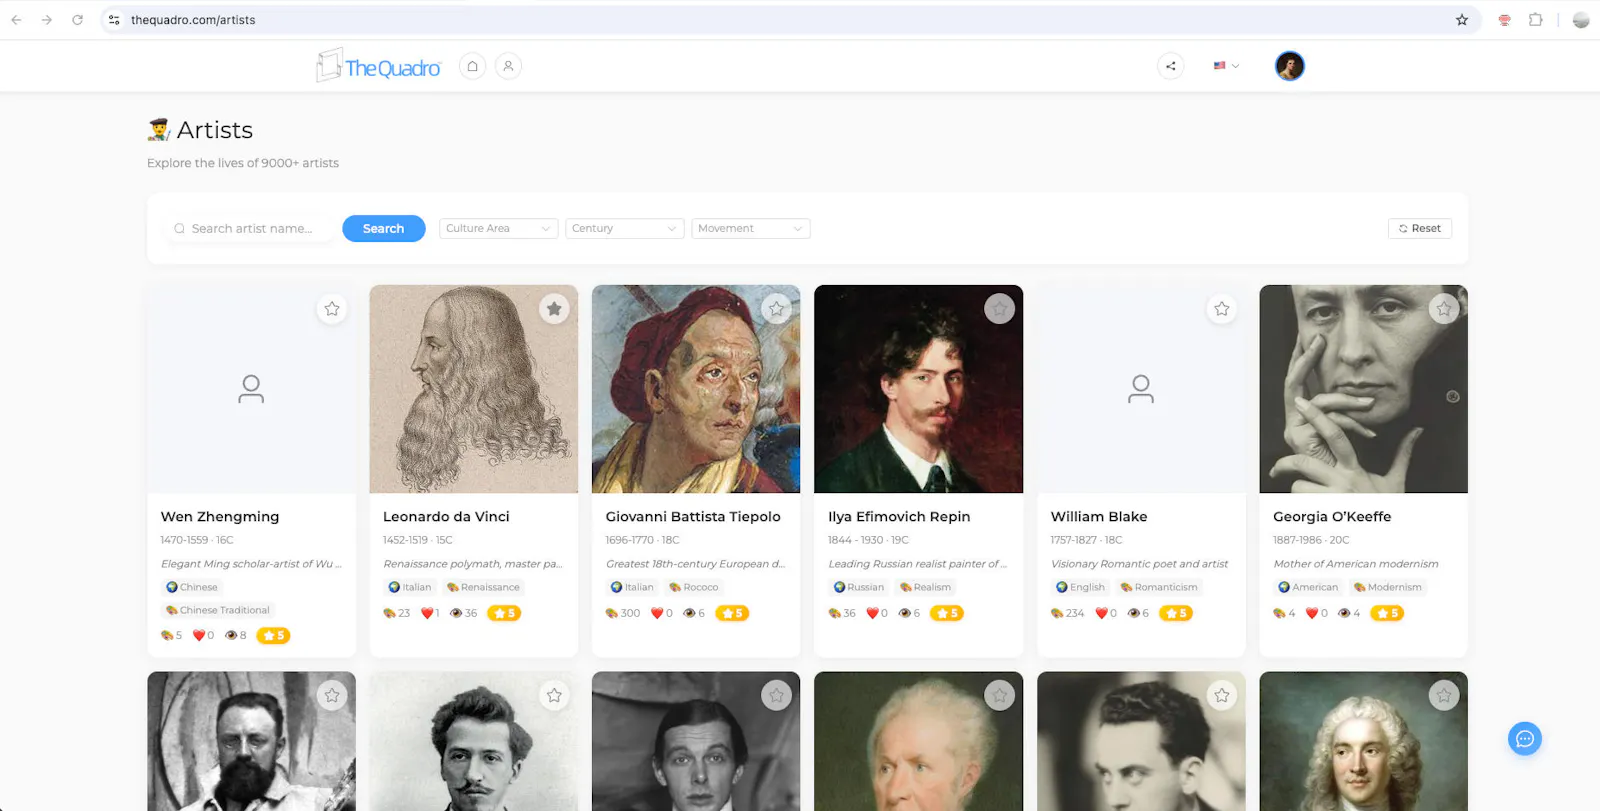Open Ilya Efimovich Repin portrait
This screenshot has height=811, width=1600.
(x=919, y=389)
